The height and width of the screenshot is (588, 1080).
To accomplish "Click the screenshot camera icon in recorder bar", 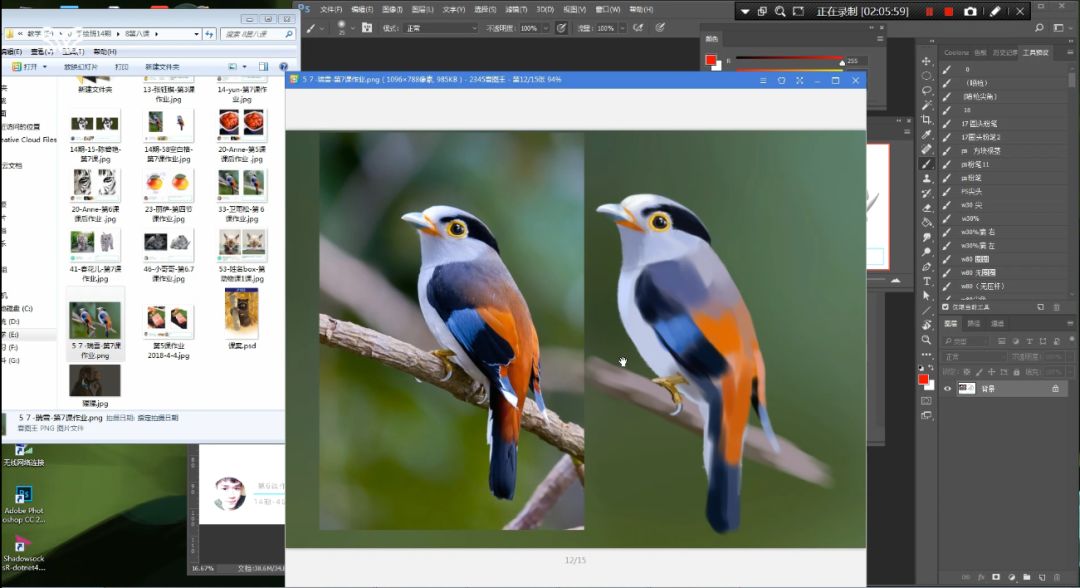I will pos(970,11).
